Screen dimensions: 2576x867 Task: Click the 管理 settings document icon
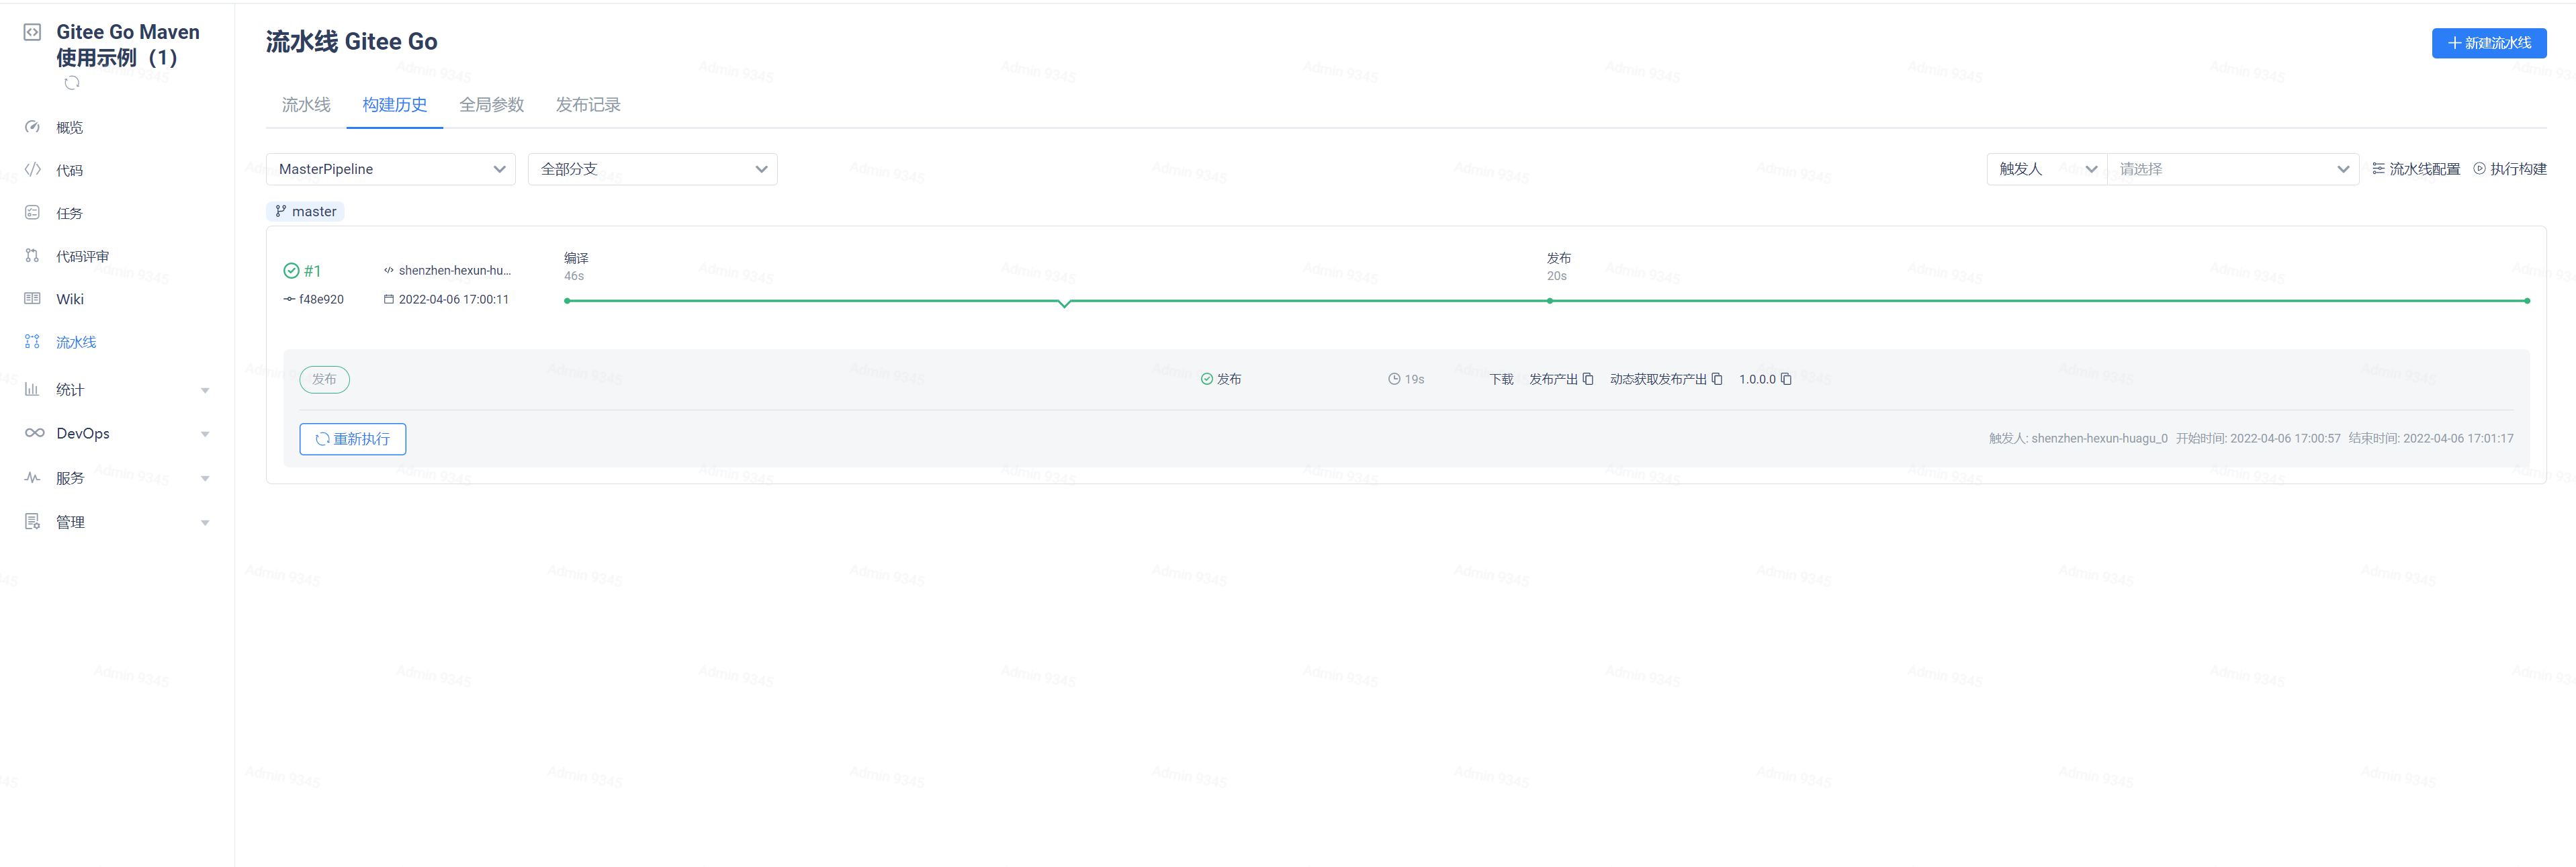(32, 522)
